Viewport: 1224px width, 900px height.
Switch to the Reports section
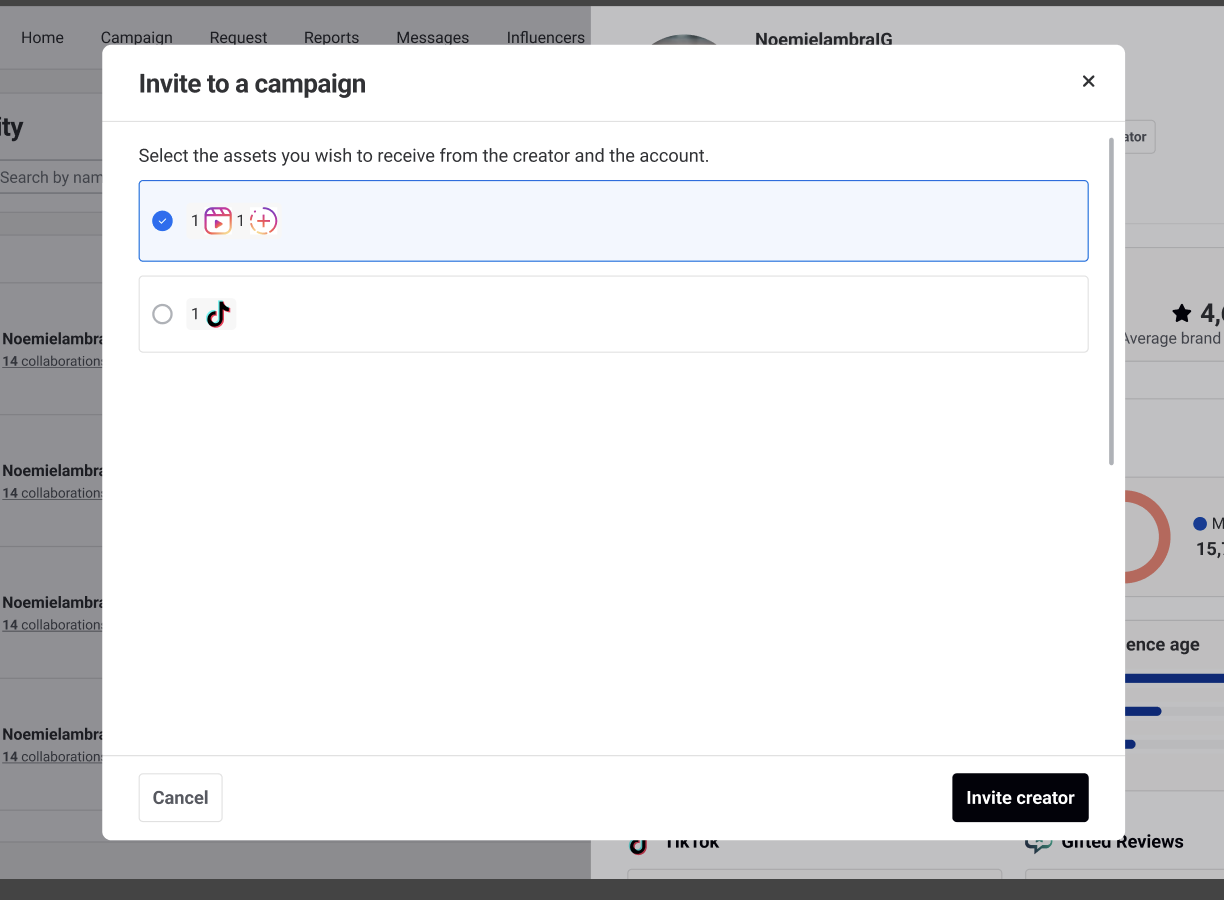[x=331, y=37]
